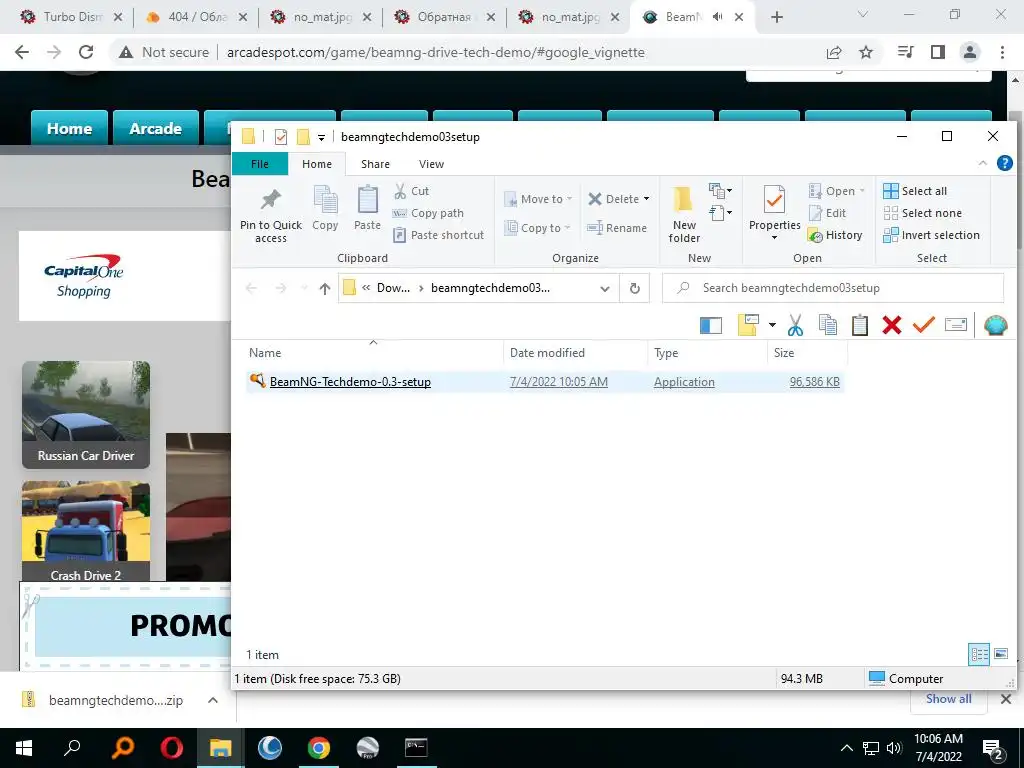This screenshot has height=768, width=1024.
Task: Toggle Chrome side panel icon
Action: tap(938, 52)
